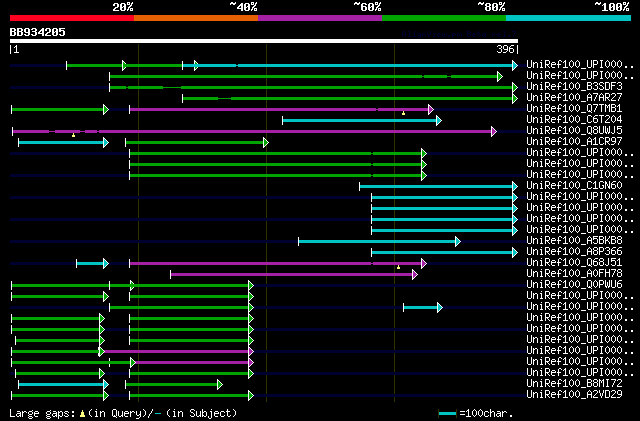Click the green alignment segment in the A1CR97 row
Image resolution: width=640 pixels, height=421 pixels.
(x=197, y=143)
